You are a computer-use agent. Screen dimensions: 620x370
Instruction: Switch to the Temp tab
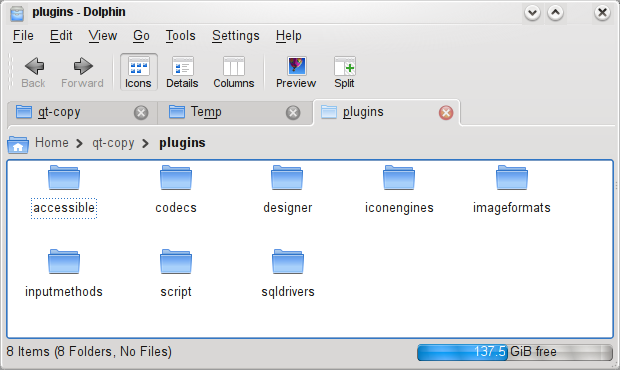click(235, 113)
